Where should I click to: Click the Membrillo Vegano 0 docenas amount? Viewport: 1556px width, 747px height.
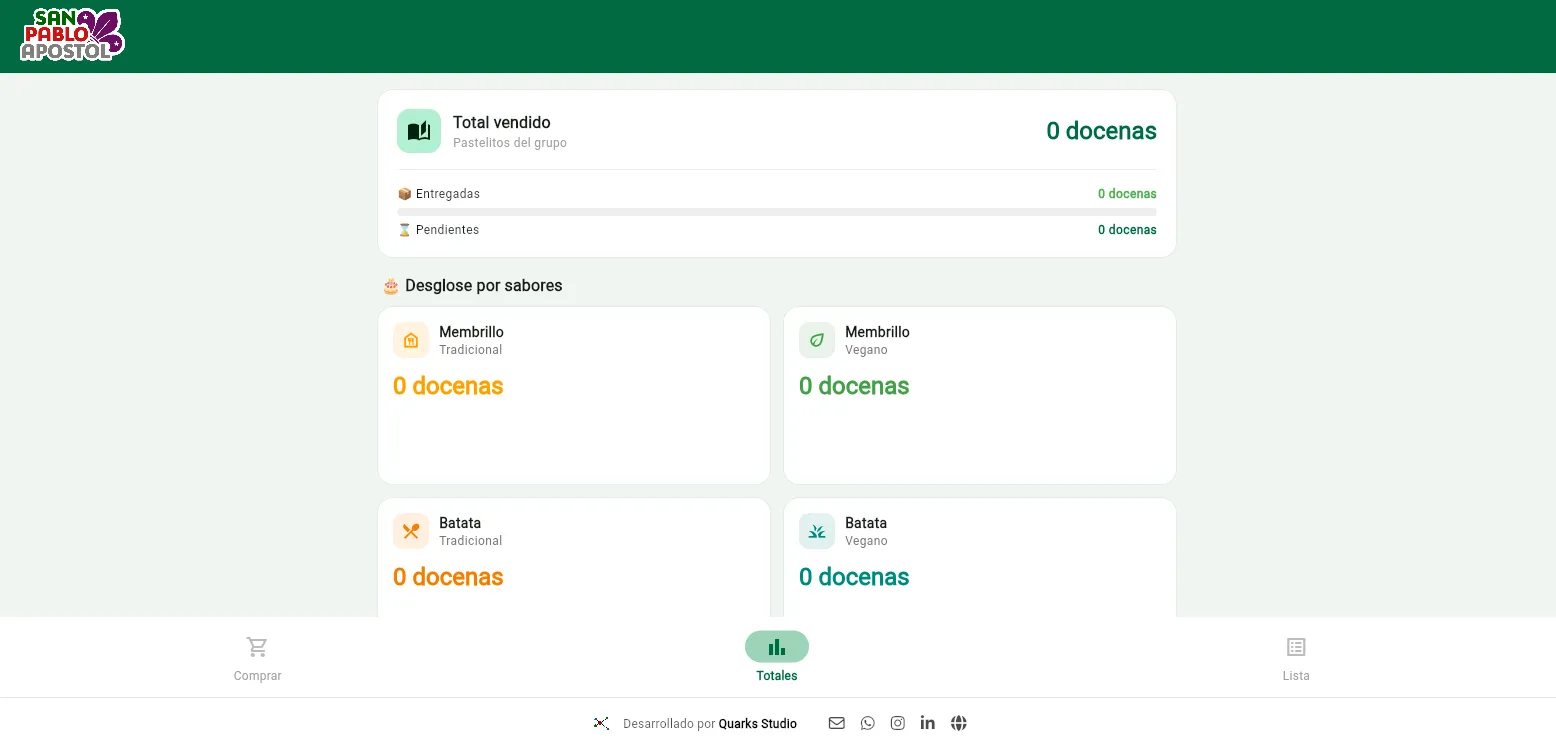[x=854, y=386]
